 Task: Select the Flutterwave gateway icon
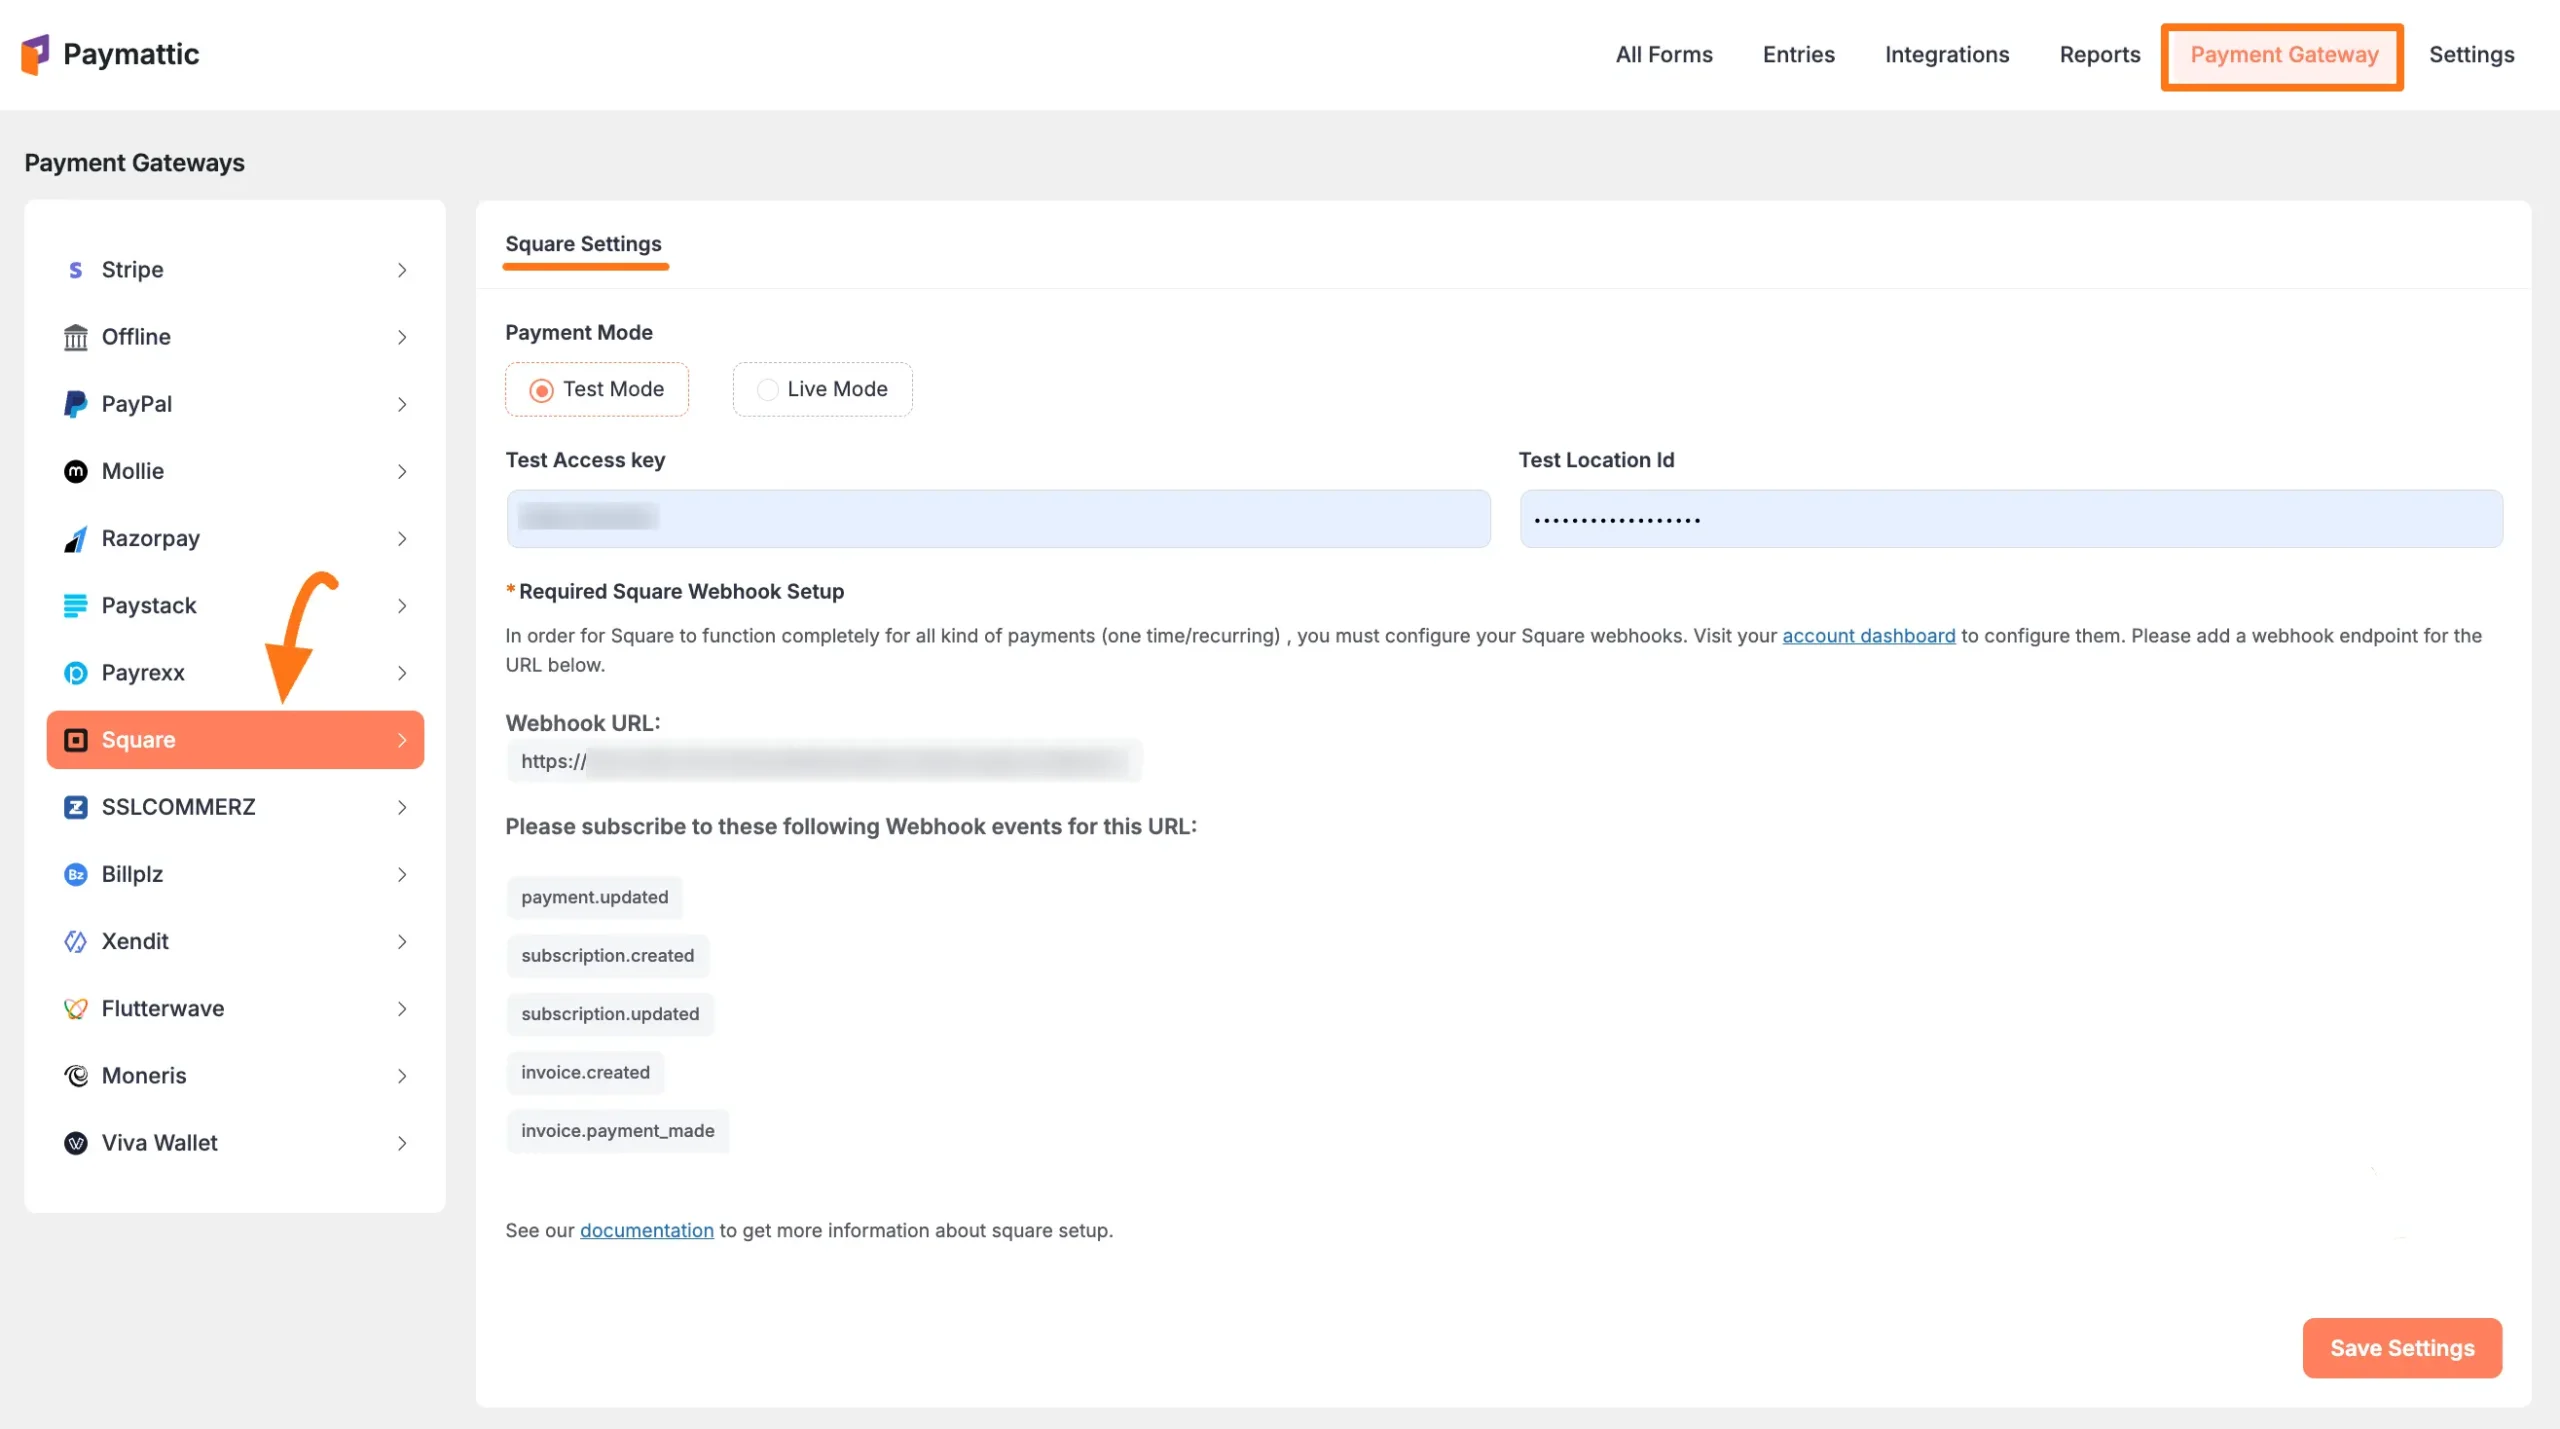point(76,1008)
